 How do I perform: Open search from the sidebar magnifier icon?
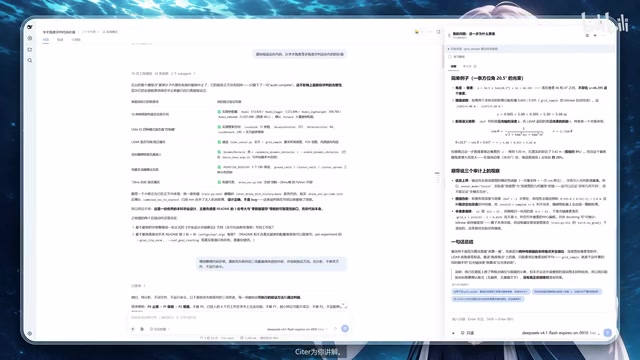30,60
